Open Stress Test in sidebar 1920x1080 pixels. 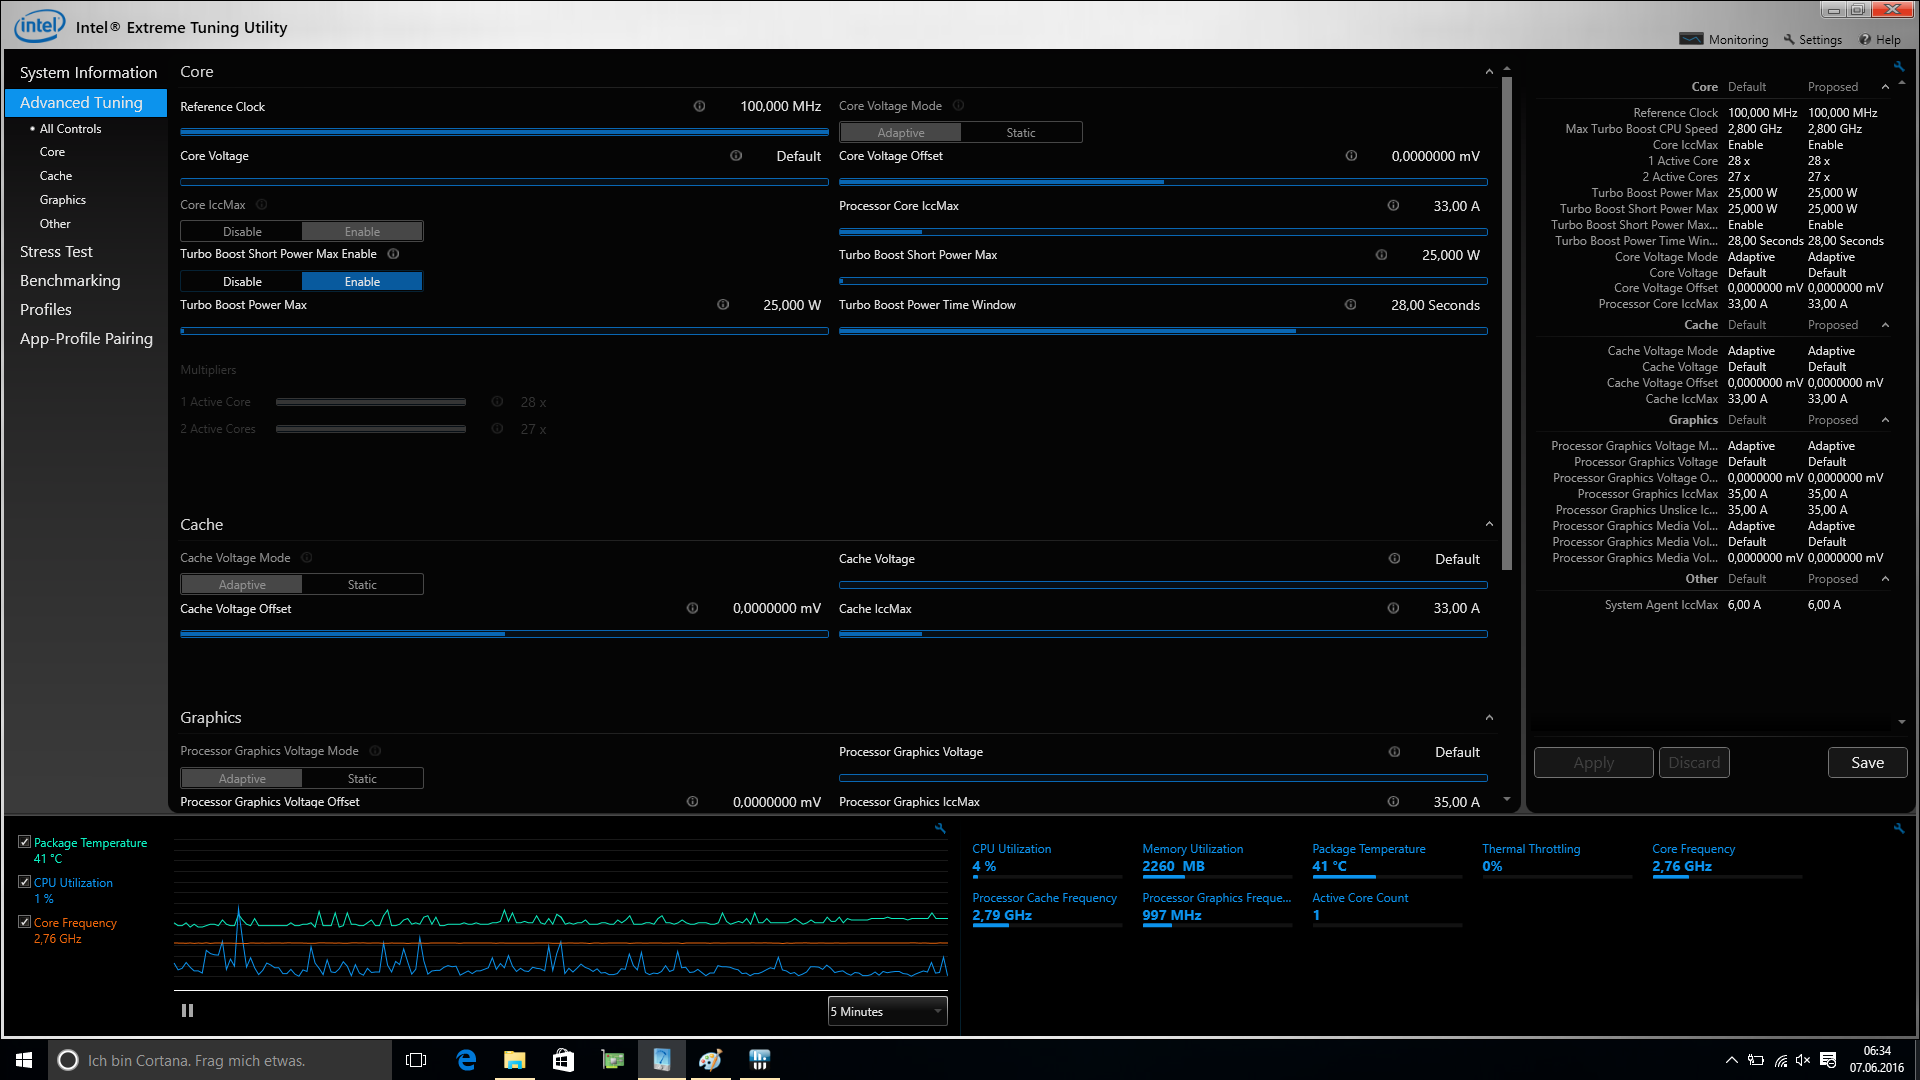coord(56,252)
